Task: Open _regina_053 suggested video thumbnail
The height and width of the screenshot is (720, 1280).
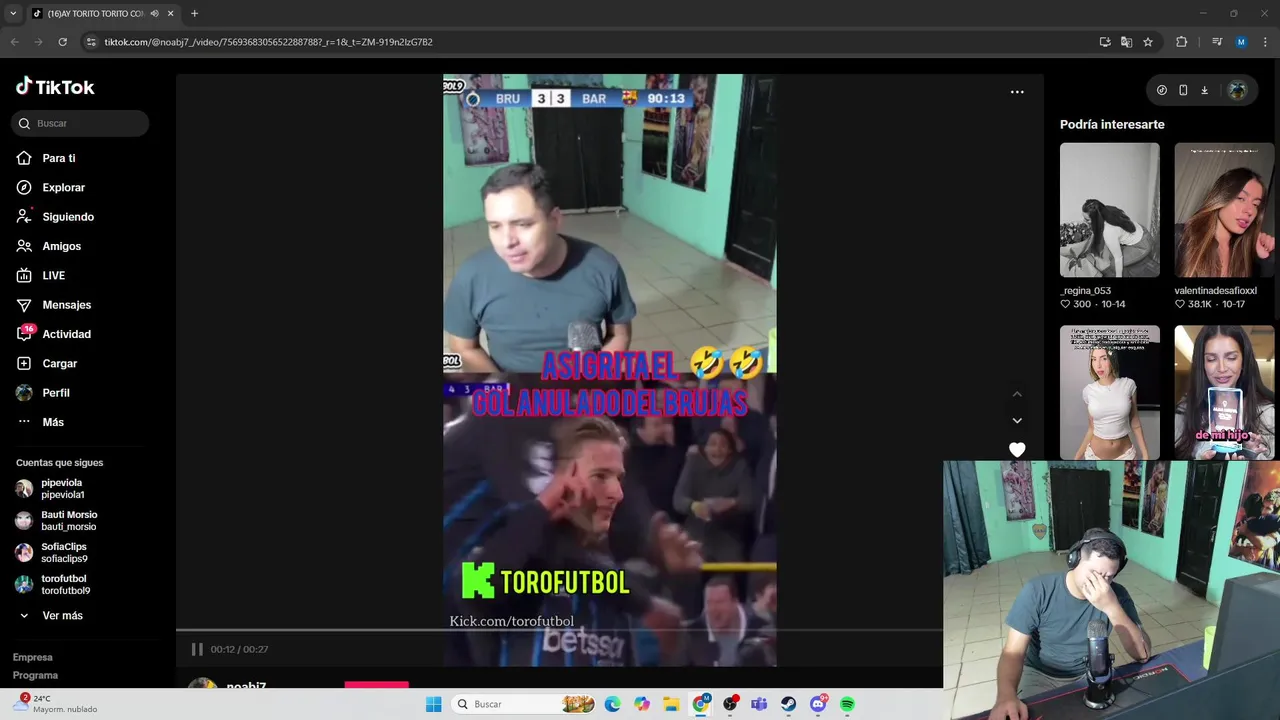Action: tap(1110, 210)
